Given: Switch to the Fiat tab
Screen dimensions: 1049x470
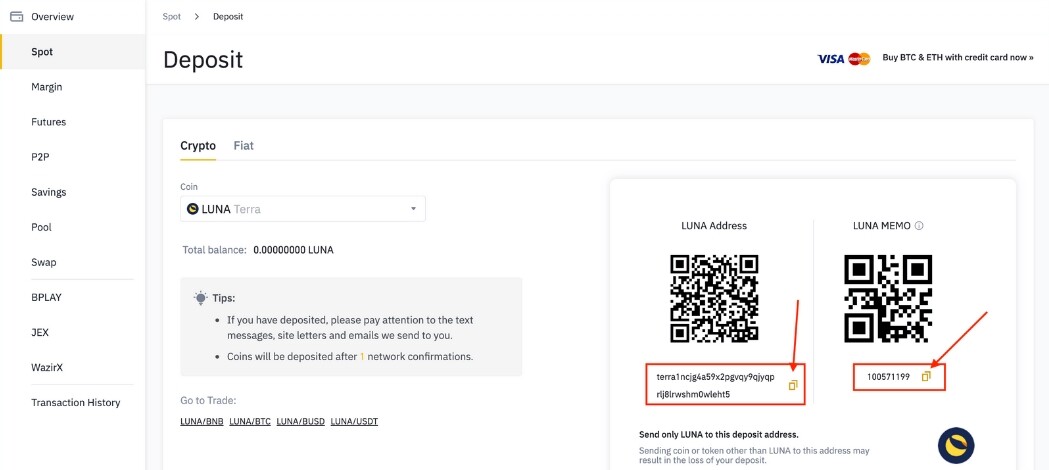Looking at the screenshot, I should 244,146.
